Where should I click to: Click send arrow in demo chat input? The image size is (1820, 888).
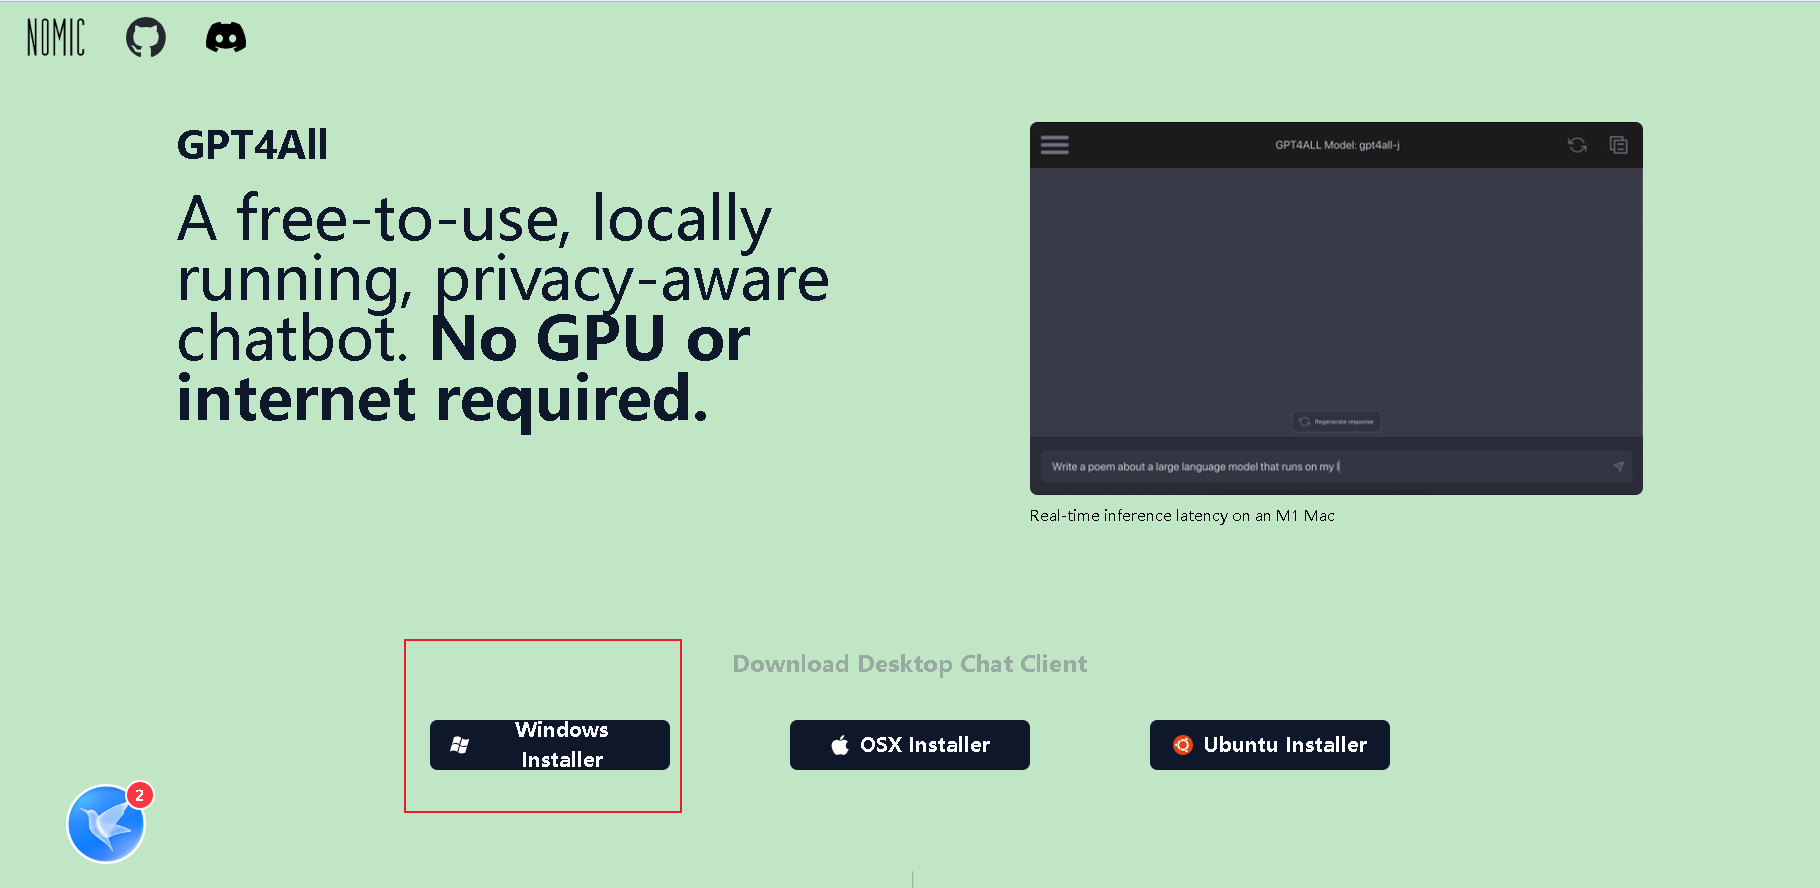point(1618,467)
